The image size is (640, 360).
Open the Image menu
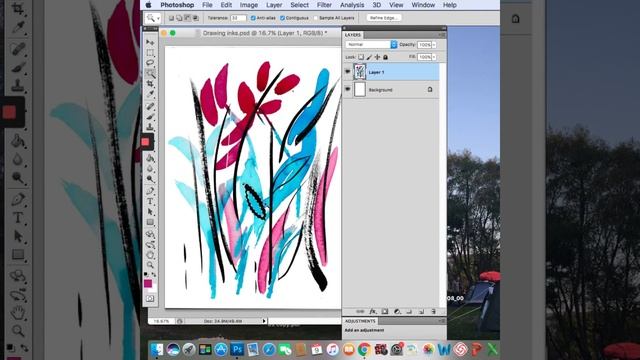pos(249,5)
